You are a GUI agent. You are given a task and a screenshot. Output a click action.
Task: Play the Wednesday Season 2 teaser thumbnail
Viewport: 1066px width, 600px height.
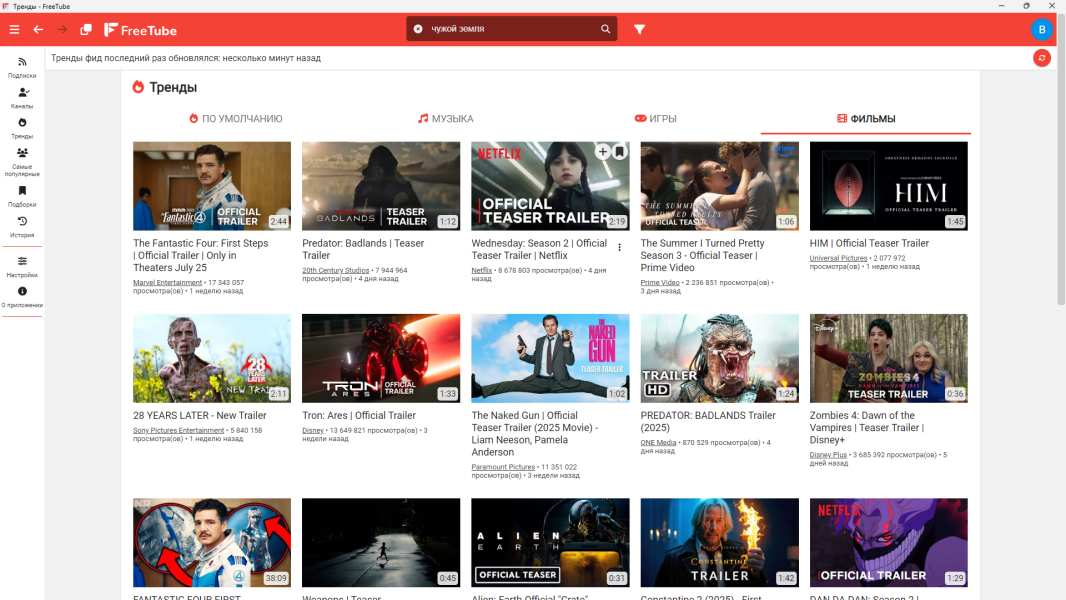(550, 186)
